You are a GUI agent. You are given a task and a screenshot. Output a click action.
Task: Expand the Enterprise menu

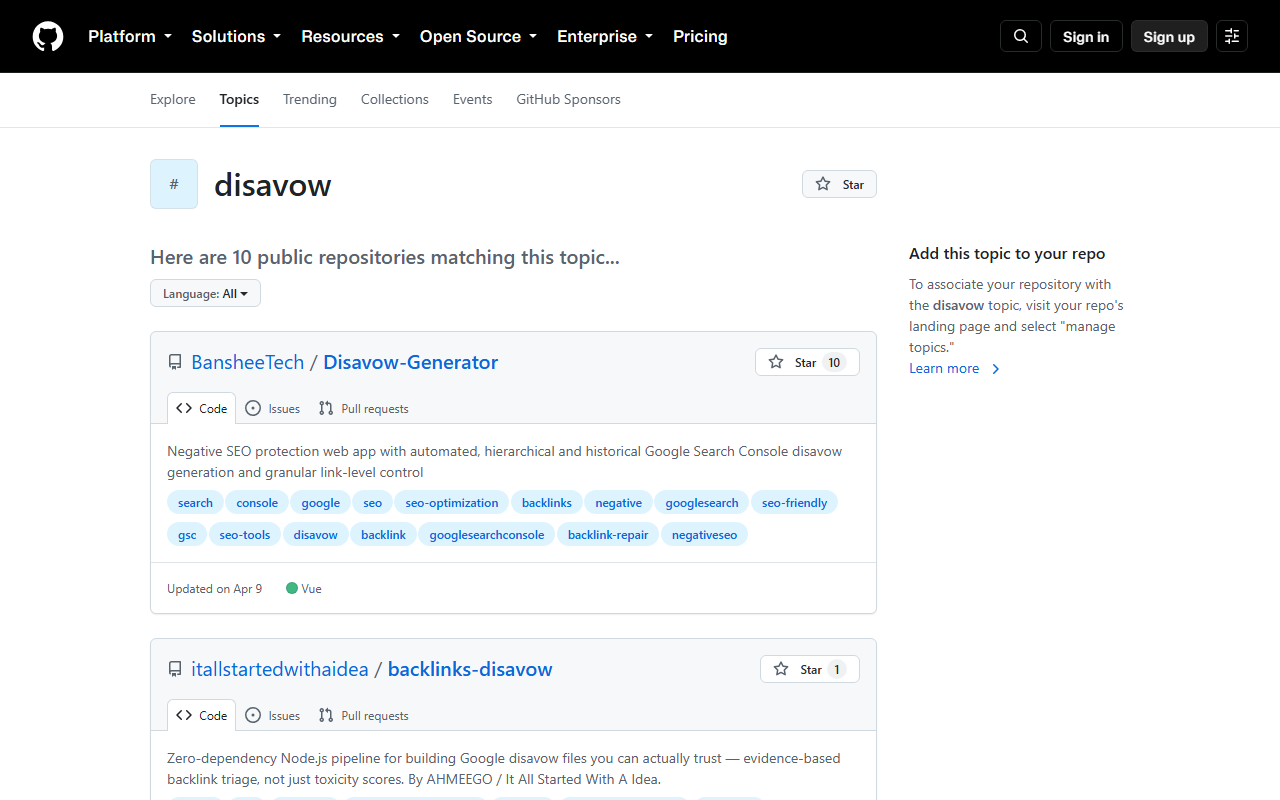(605, 36)
